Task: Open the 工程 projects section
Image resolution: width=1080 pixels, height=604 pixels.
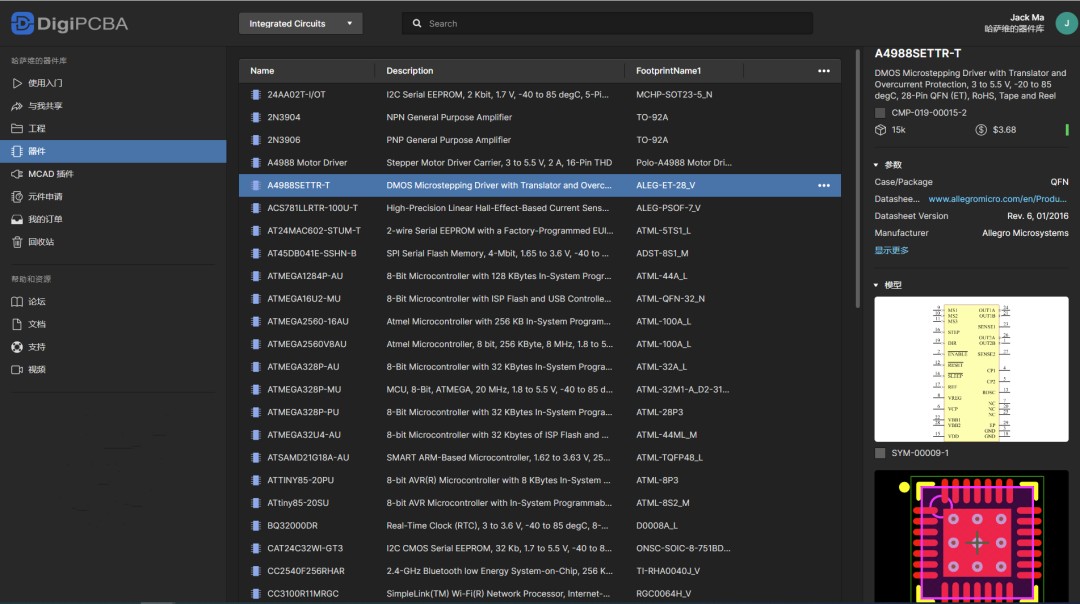Action: click(x=113, y=129)
